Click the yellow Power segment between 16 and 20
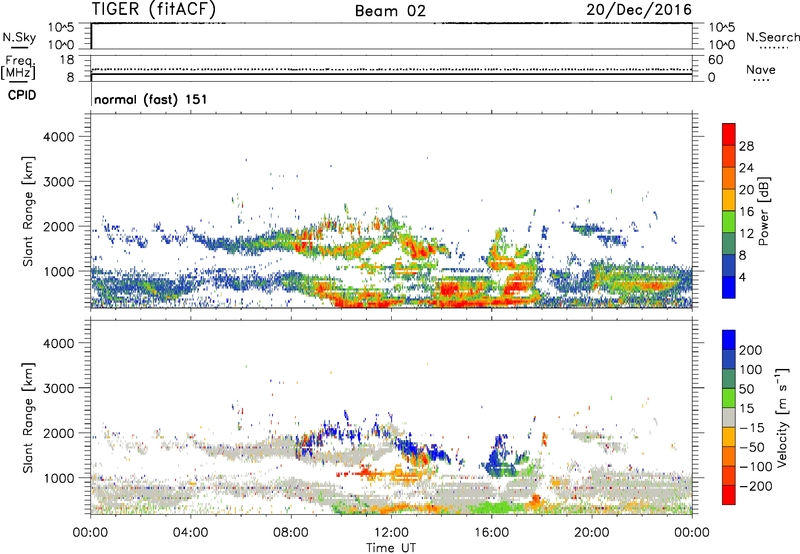The image size is (800, 554). [x=729, y=200]
